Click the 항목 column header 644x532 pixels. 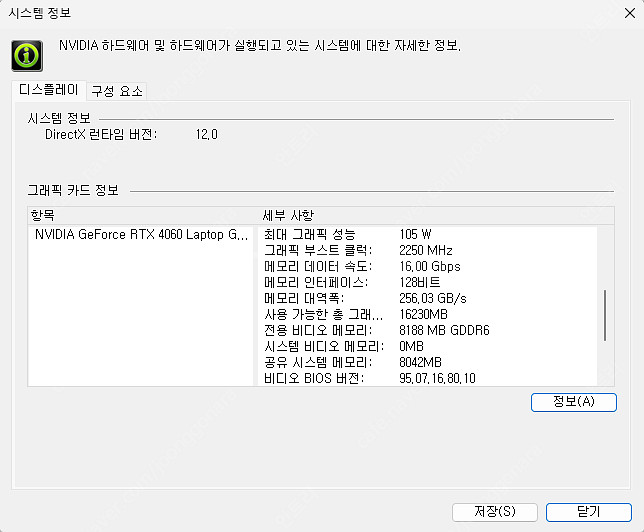pos(143,215)
